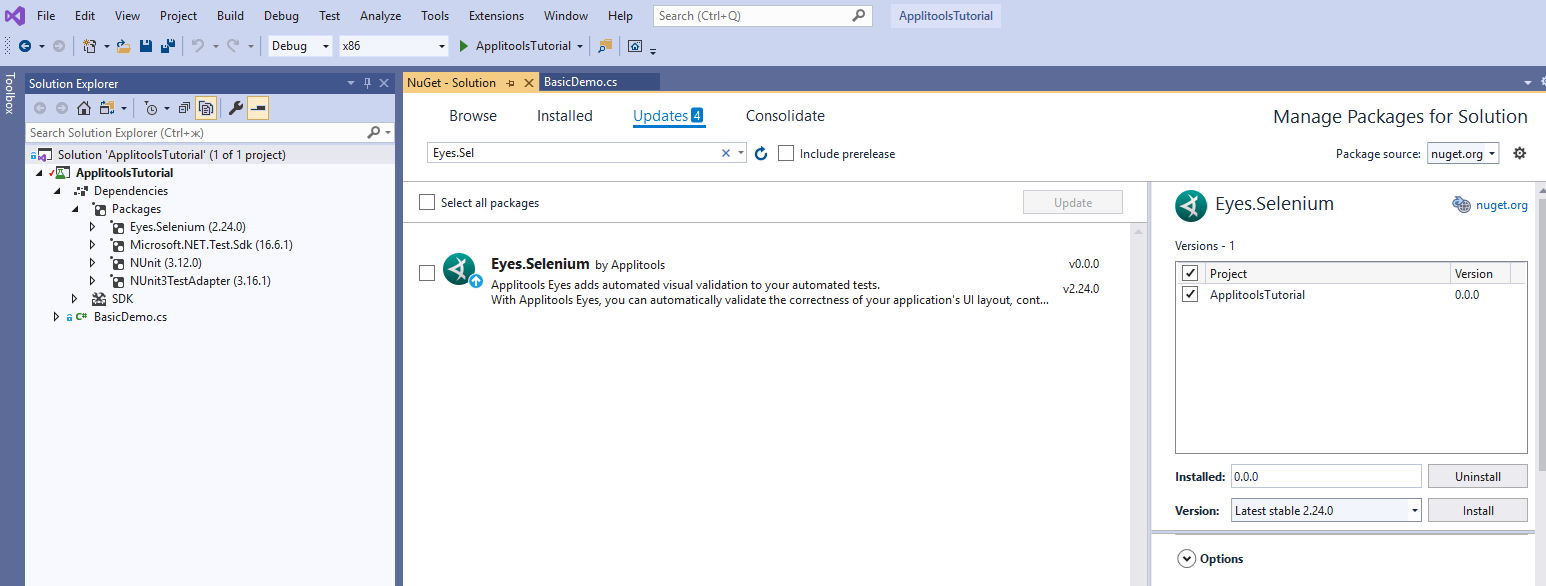Click the Find in Files toolbar icon
Screen dimensions: 1546x586
[x=604, y=46]
